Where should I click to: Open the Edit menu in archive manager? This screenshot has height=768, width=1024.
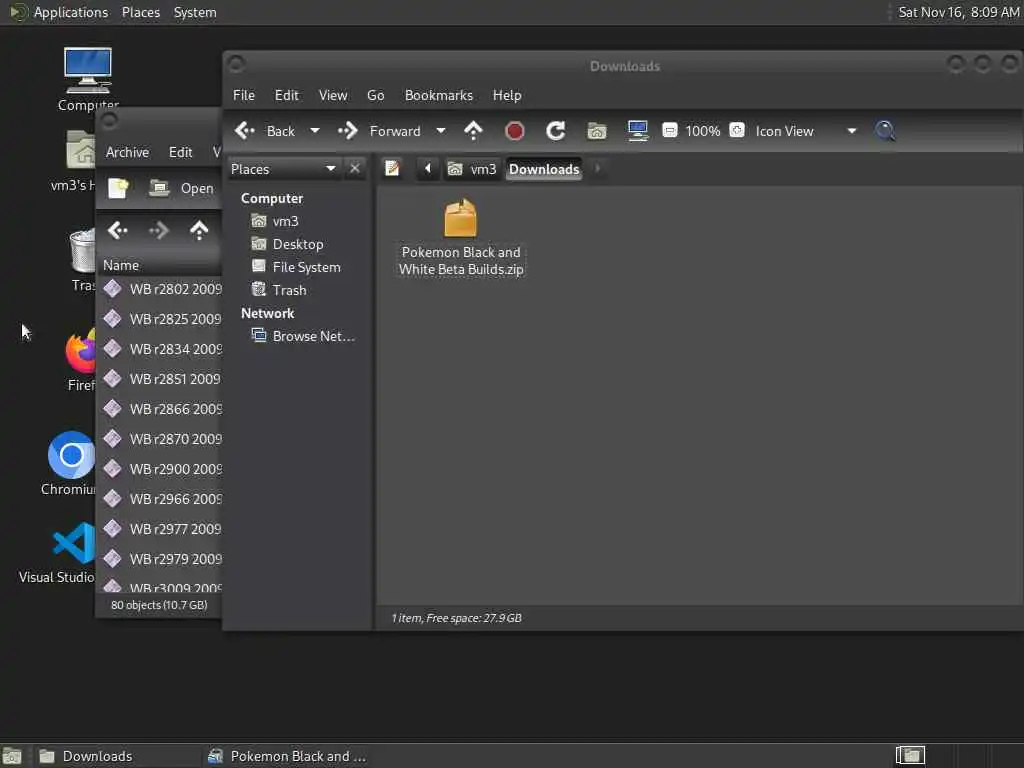click(180, 152)
